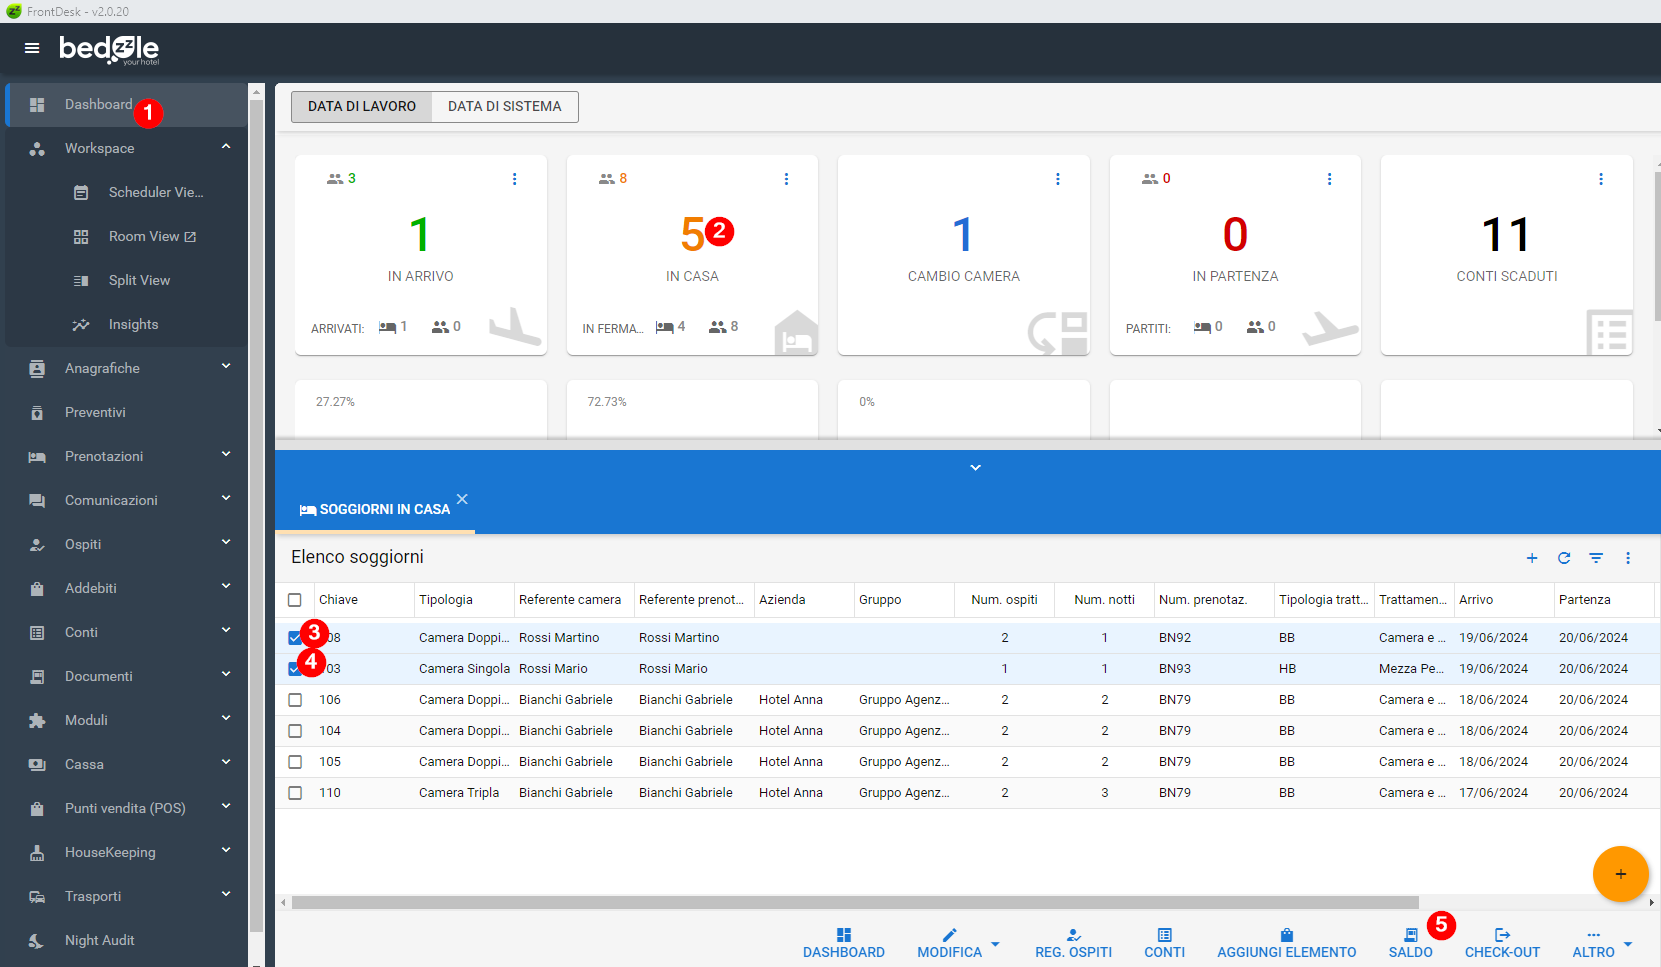Open Night Audit from the sidebar

click(99, 940)
